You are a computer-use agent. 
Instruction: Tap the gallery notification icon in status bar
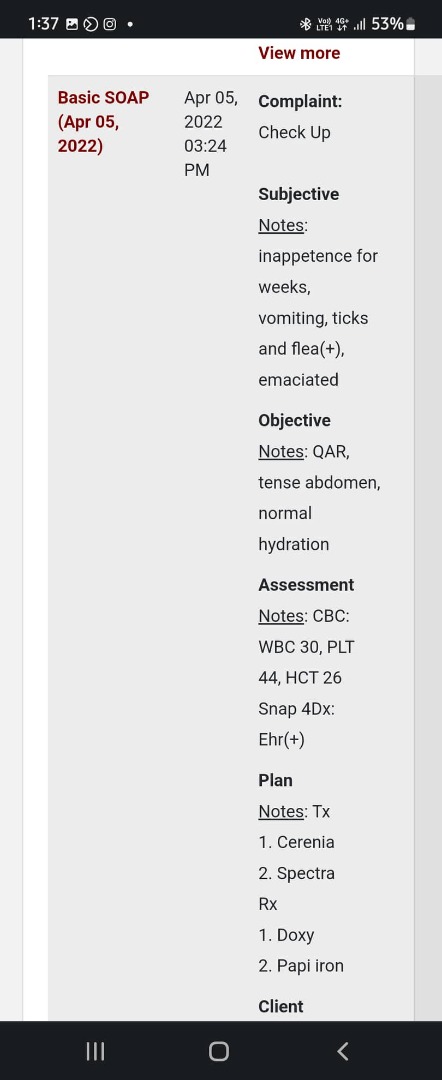(72, 24)
